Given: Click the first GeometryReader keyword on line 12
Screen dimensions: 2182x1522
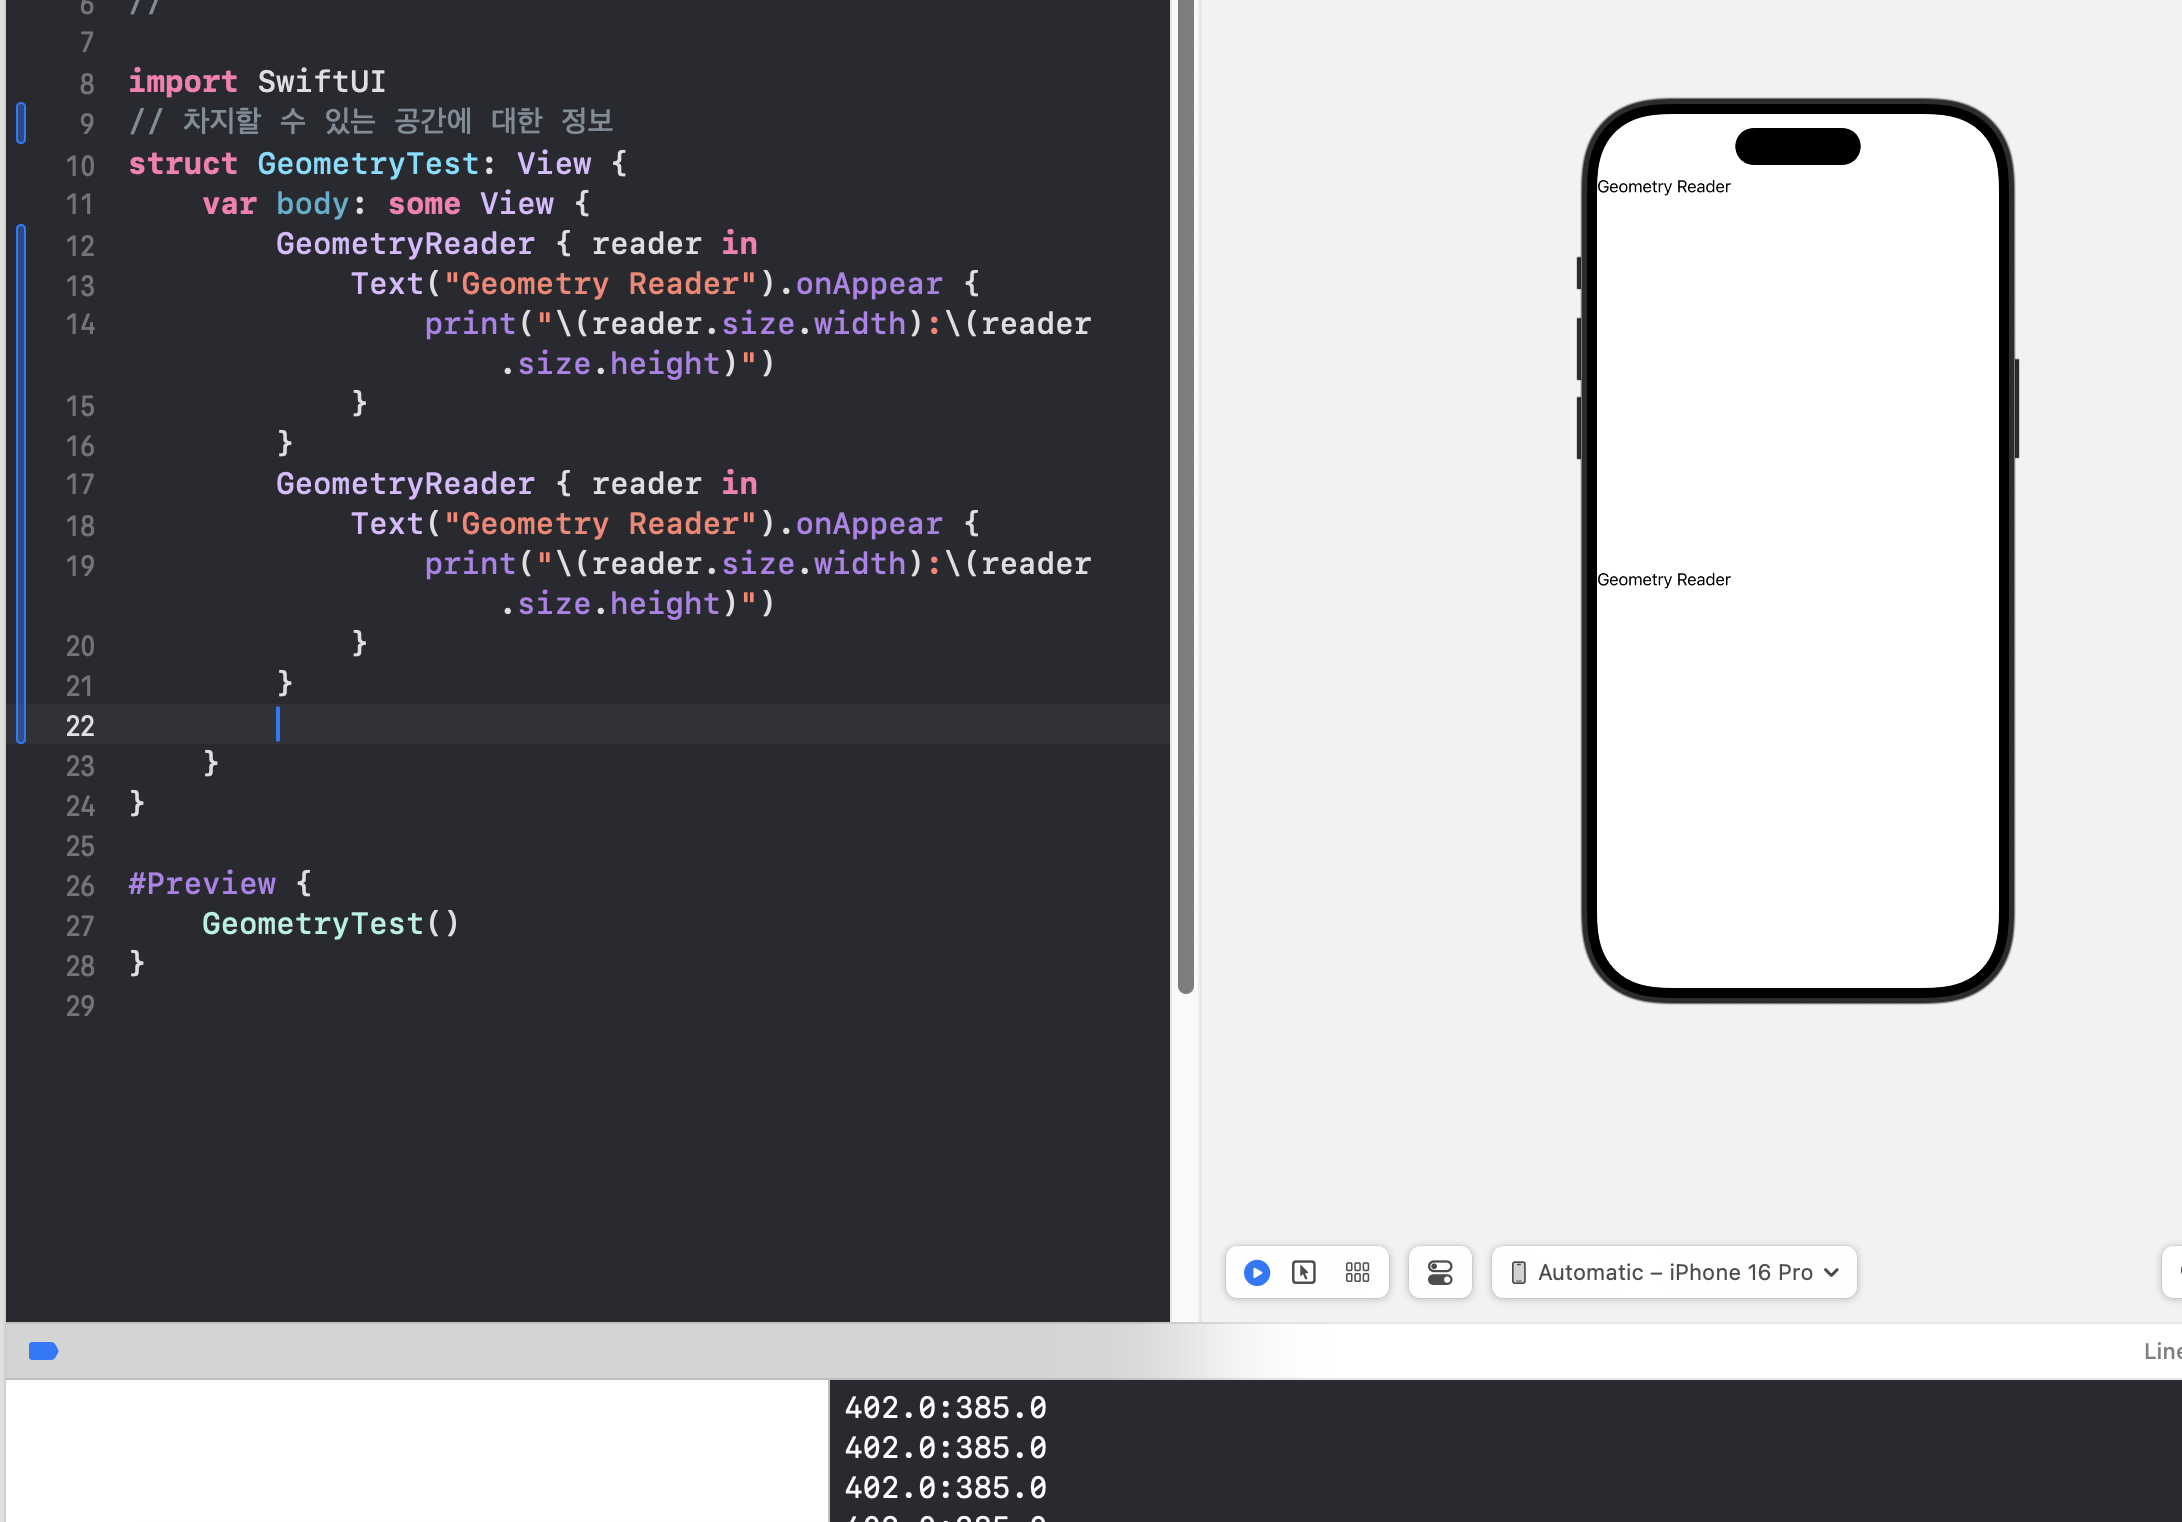Looking at the screenshot, I should point(405,244).
